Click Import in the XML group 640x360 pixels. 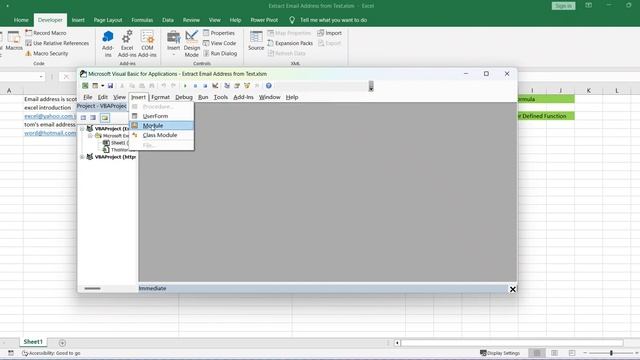tap(330, 33)
